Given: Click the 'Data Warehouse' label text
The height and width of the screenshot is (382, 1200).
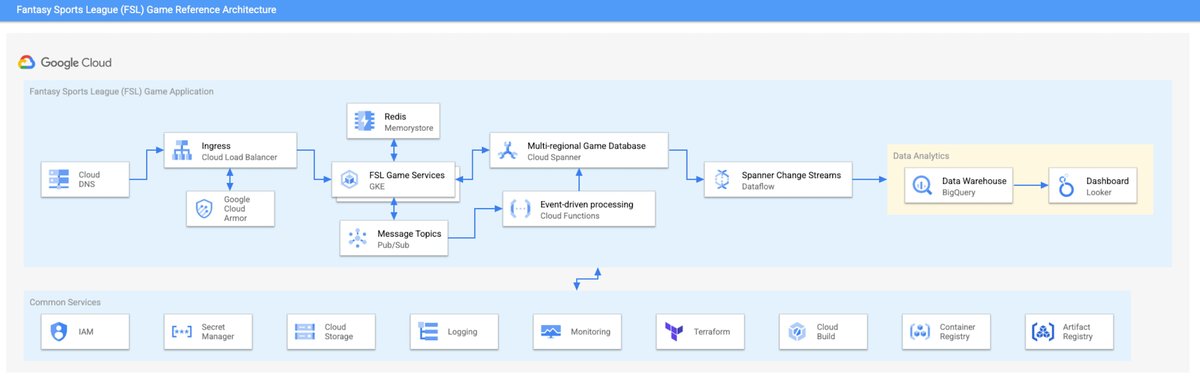Looking at the screenshot, I should click(x=974, y=181).
